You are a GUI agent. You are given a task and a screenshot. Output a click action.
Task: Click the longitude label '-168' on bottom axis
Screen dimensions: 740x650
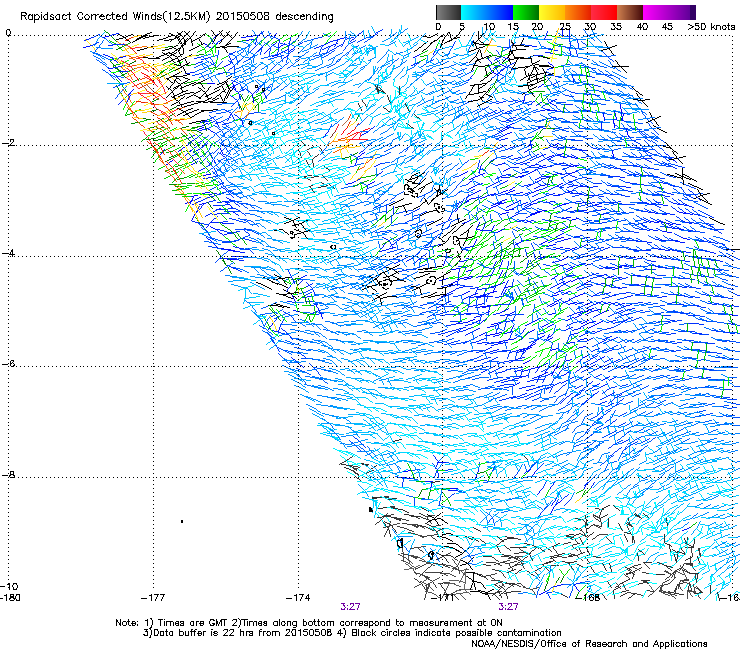pyautogui.click(x=588, y=598)
